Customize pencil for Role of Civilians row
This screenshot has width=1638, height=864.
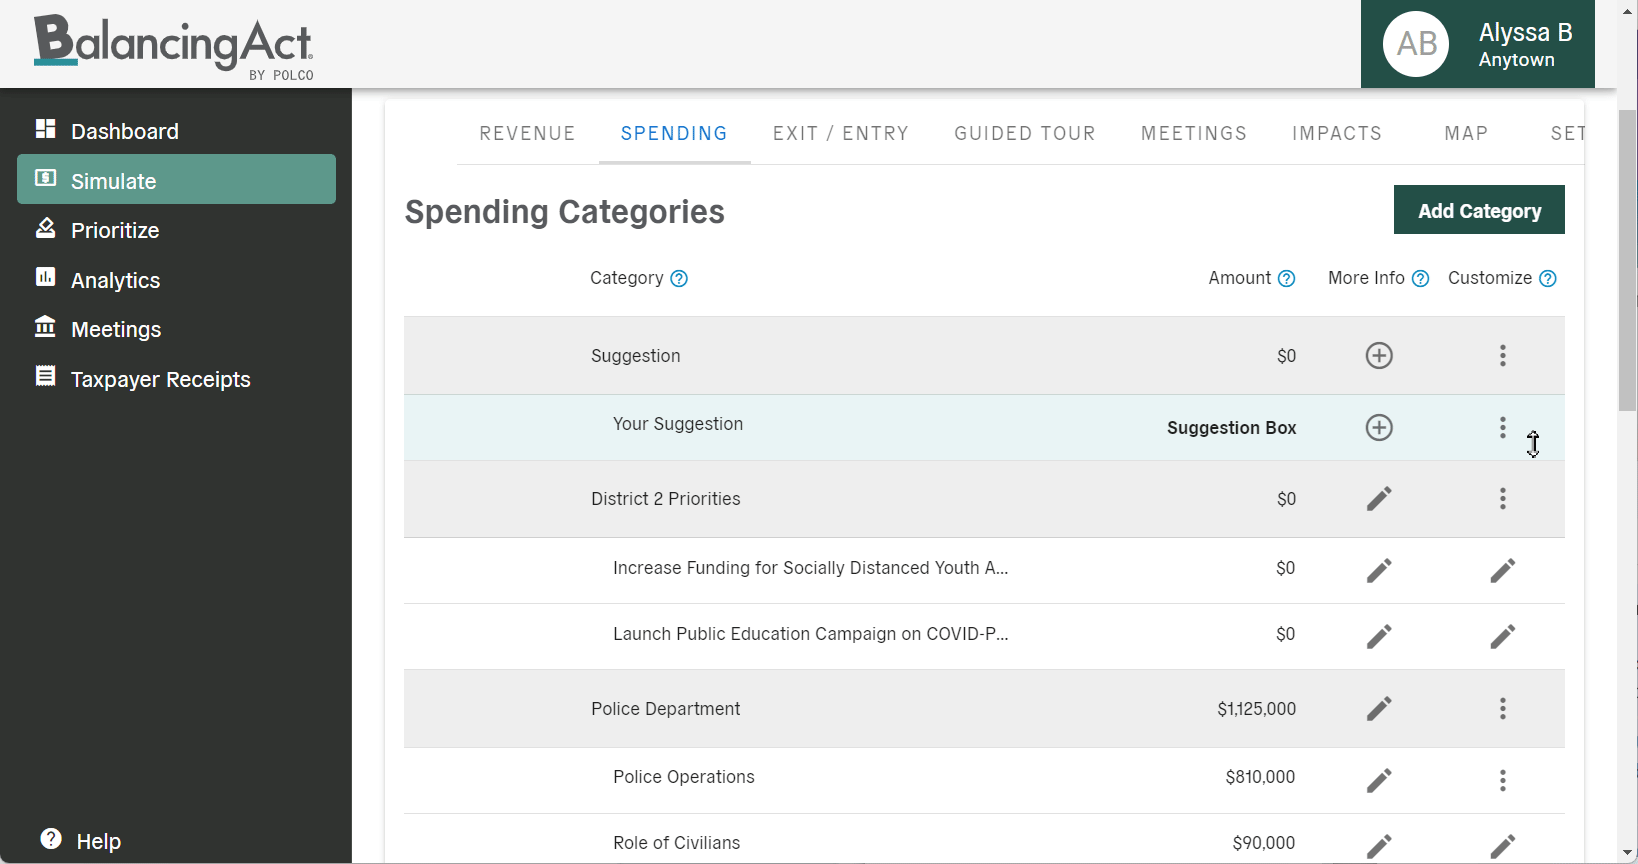point(1502,846)
